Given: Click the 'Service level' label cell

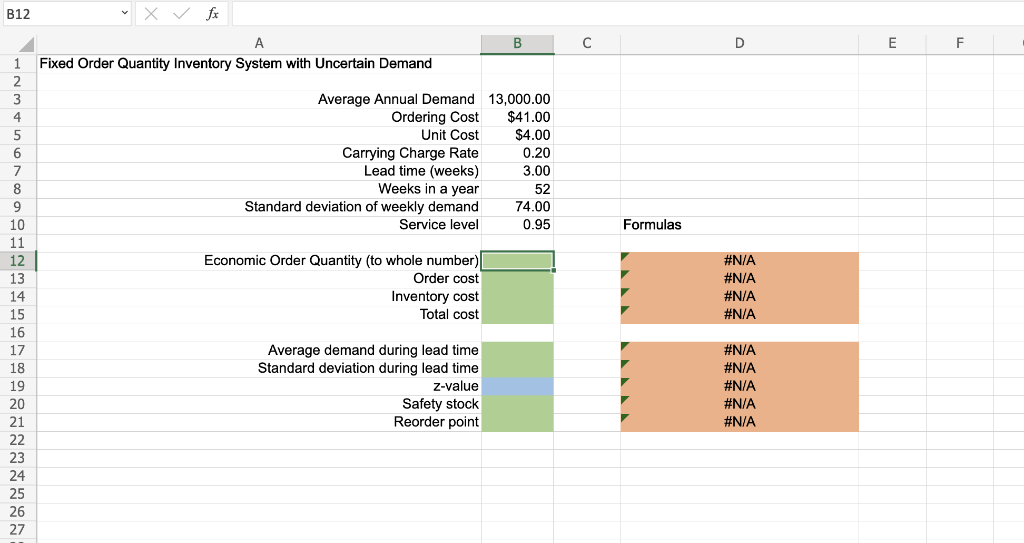Looking at the screenshot, I should [259, 225].
